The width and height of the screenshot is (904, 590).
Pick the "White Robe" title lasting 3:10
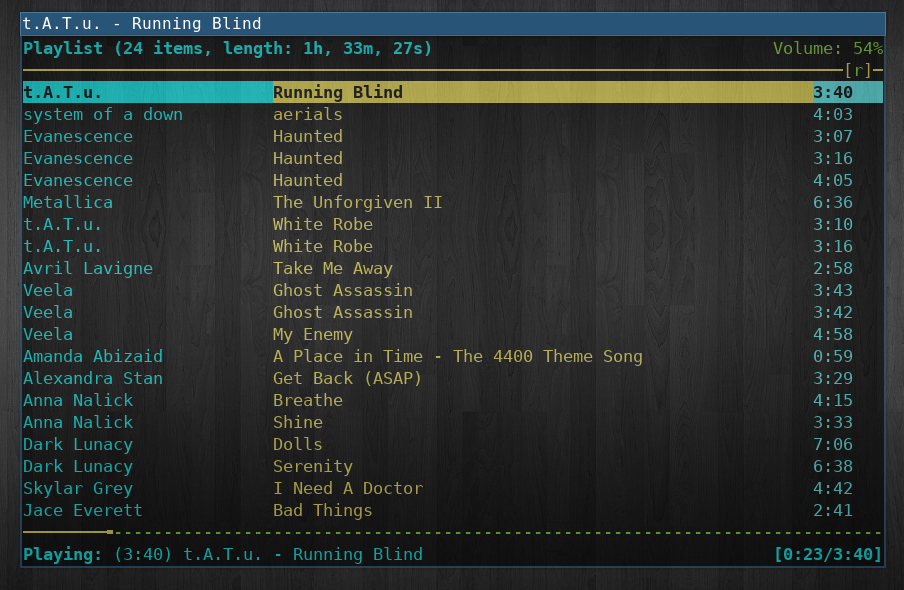click(x=323, y=224)
